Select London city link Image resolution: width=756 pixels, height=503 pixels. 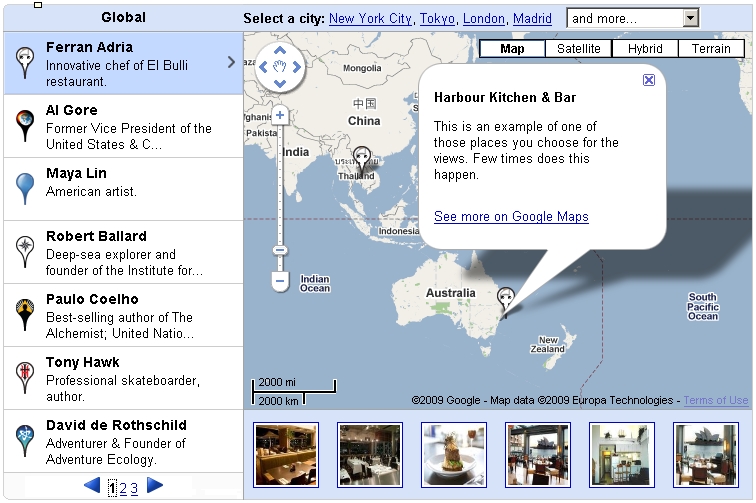point(484,18)
